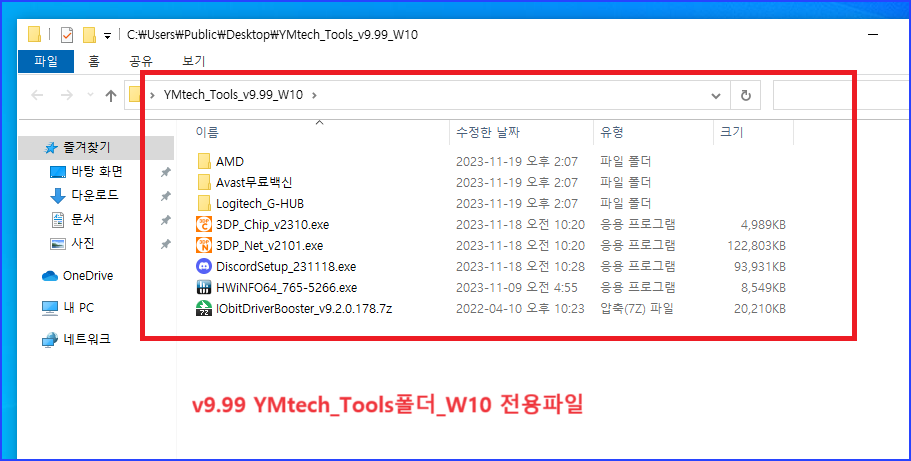Viewport: 911px width, 461px height.
Task: Click the search box field
Action: point(841,95)
